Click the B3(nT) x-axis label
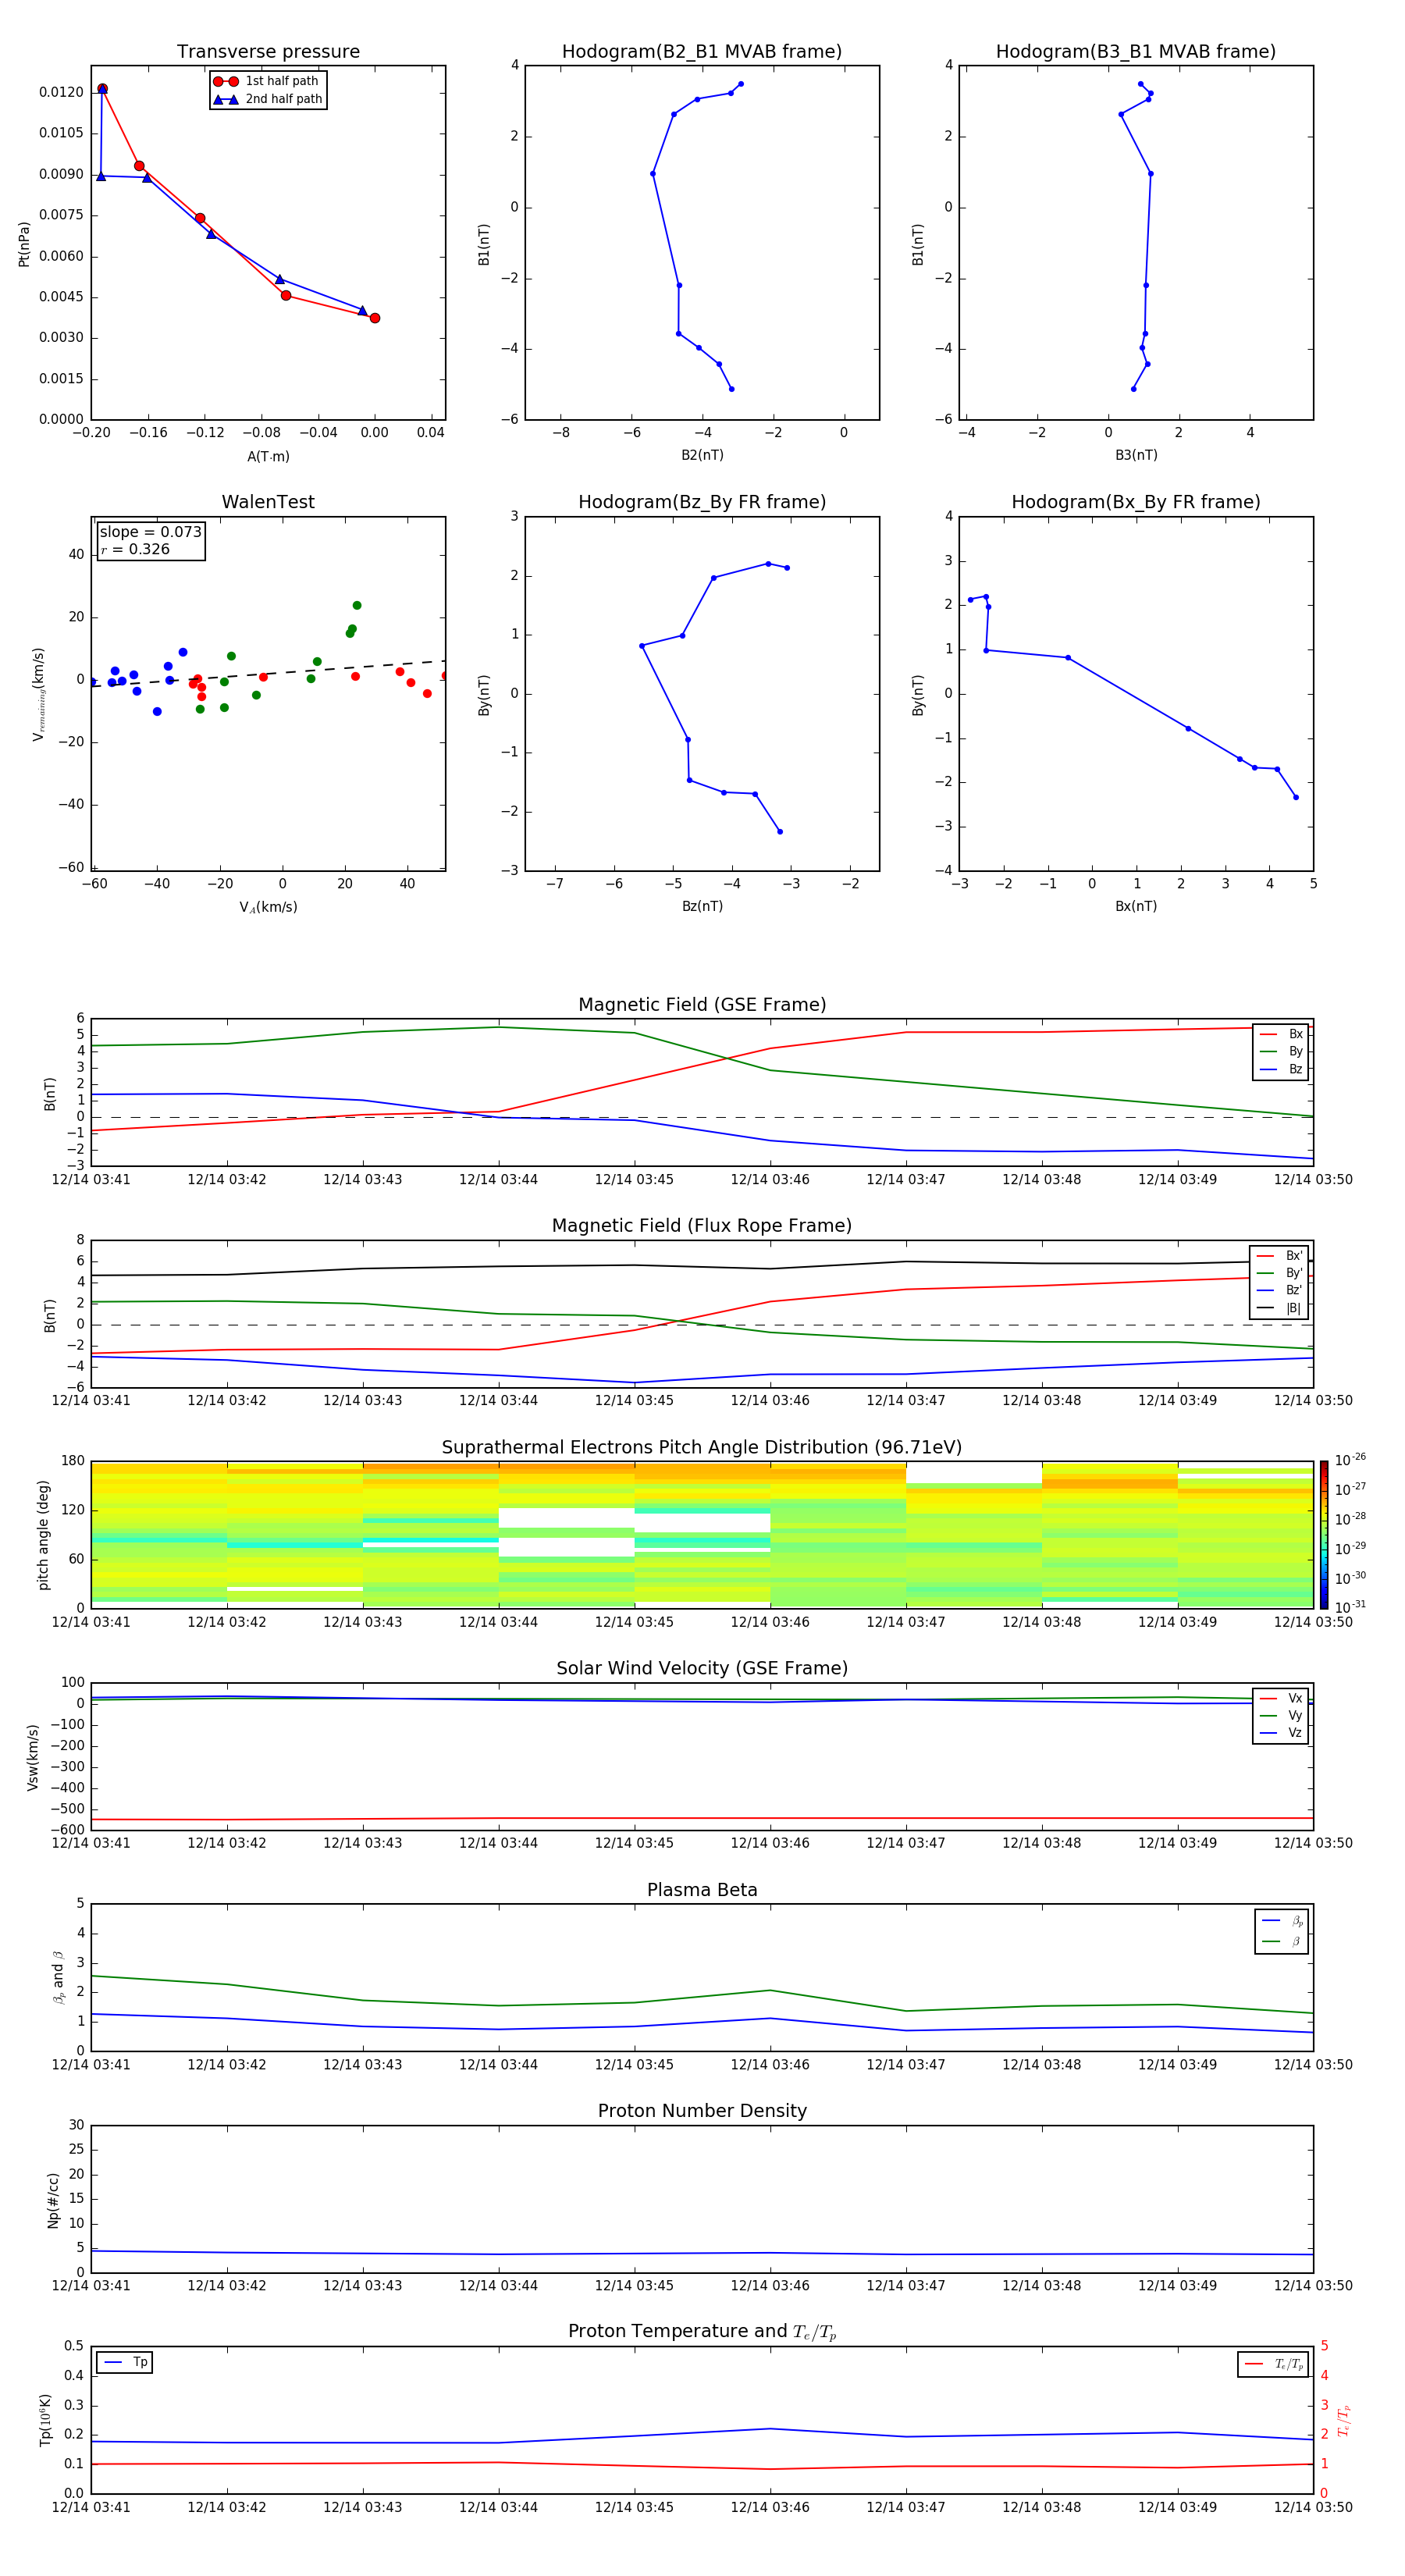Screen dimensions: 1405x2576 pyautogui.click(x=1136, y=455)
